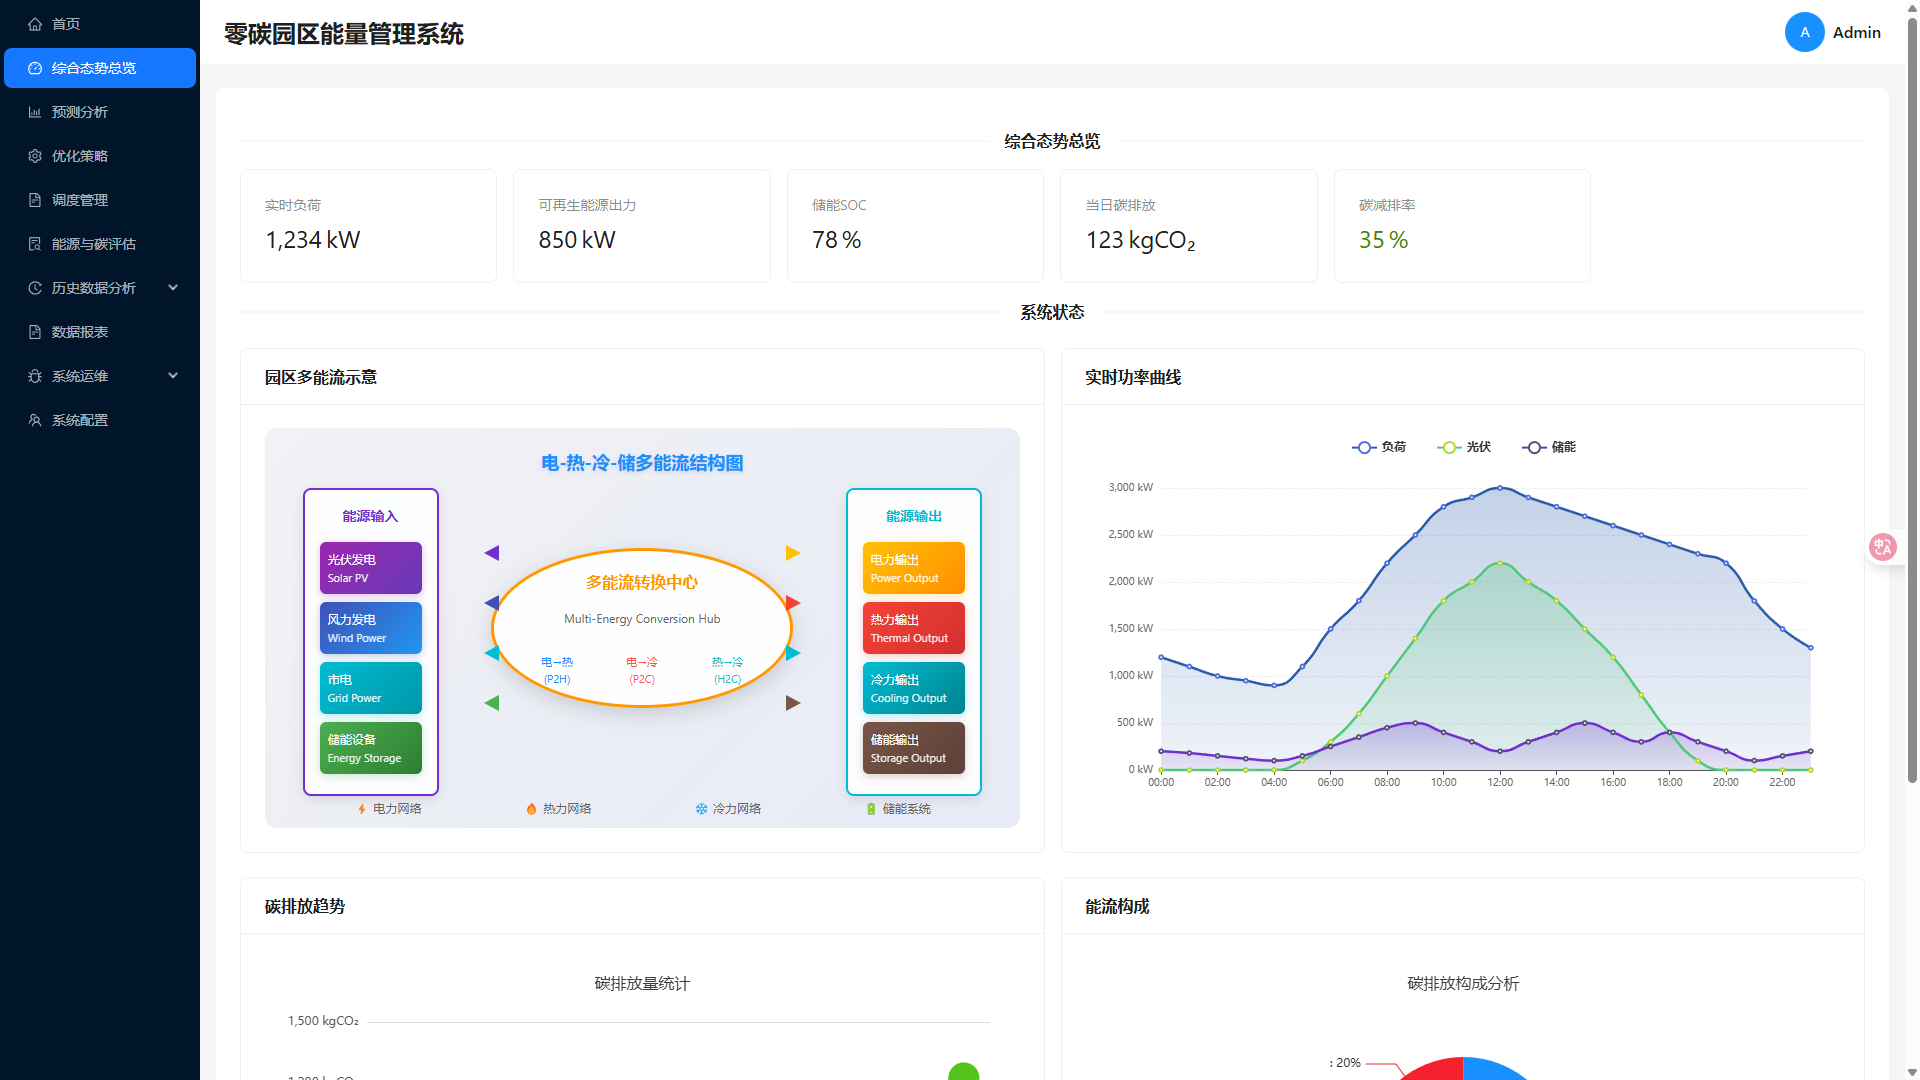Toggle the 负荷 series in power curve legend
The image size is (1920, 1080).
[x=1380, y=447]
